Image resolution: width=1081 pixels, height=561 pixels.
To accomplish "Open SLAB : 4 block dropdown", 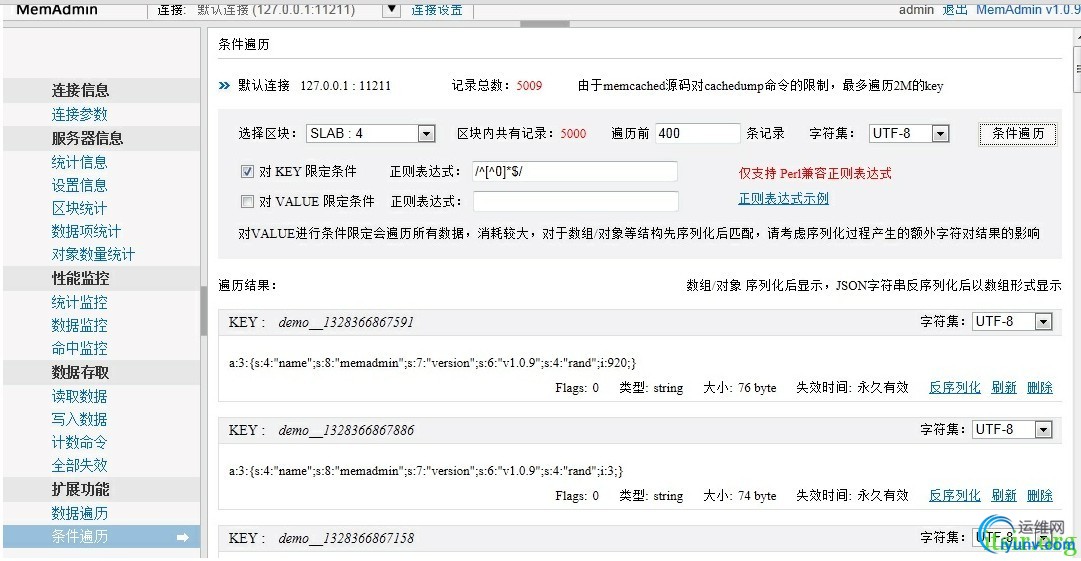I will point(370,133).
